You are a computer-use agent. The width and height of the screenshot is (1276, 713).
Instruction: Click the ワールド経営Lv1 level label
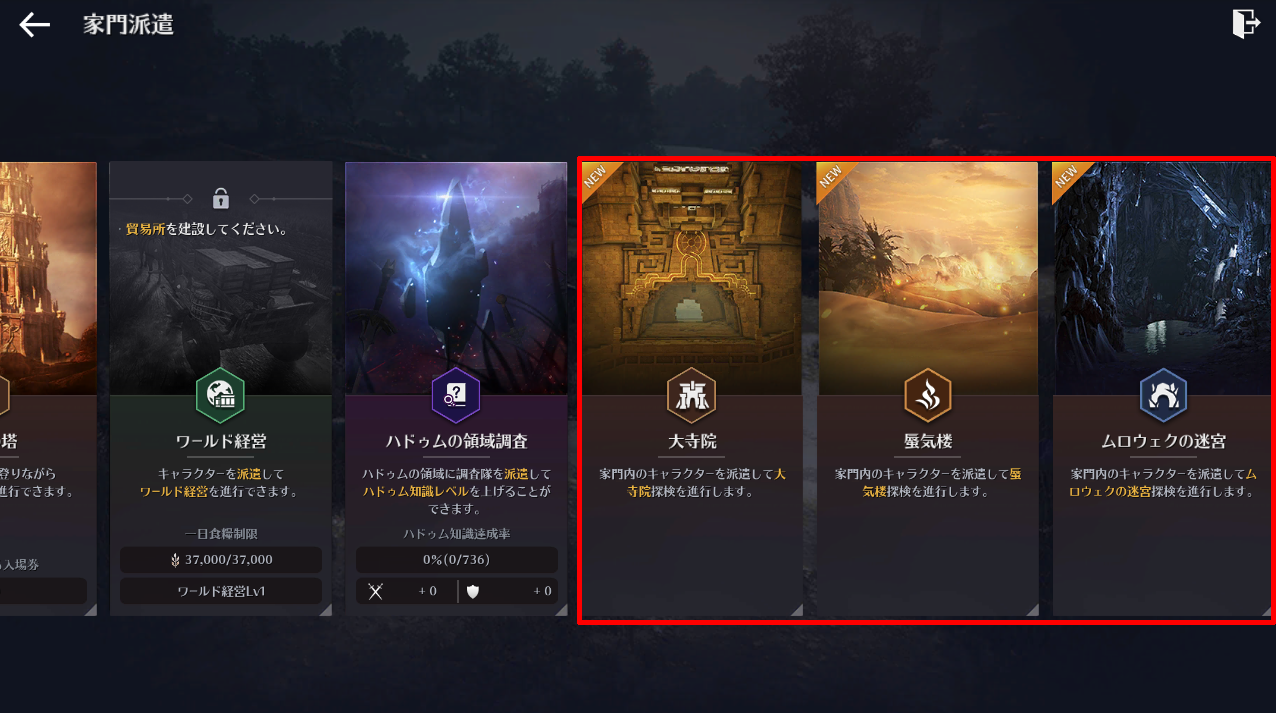click(221, 591)
